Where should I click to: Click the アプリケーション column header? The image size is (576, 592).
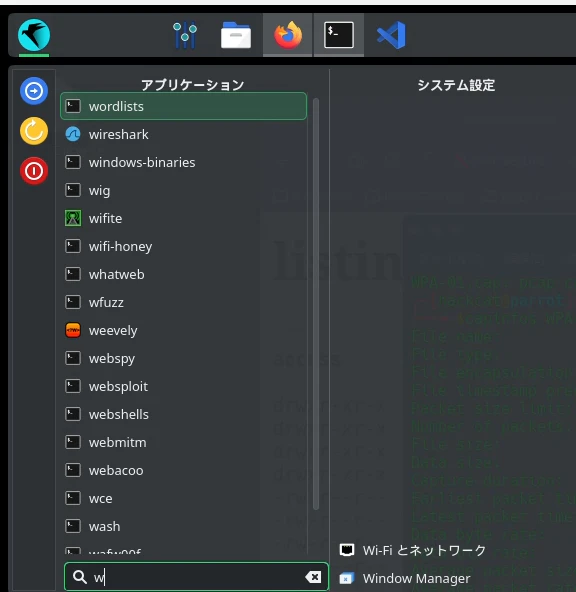[193, 85]
